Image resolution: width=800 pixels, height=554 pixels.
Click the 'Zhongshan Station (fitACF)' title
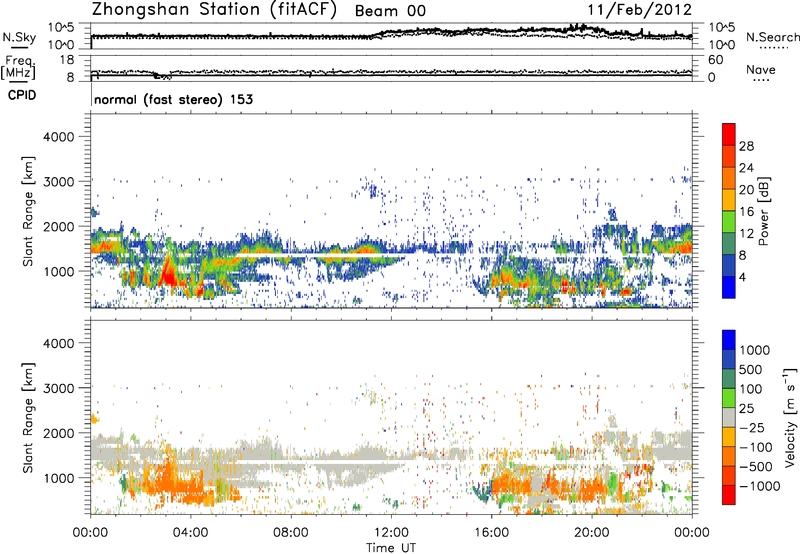[x=214, y=10]
